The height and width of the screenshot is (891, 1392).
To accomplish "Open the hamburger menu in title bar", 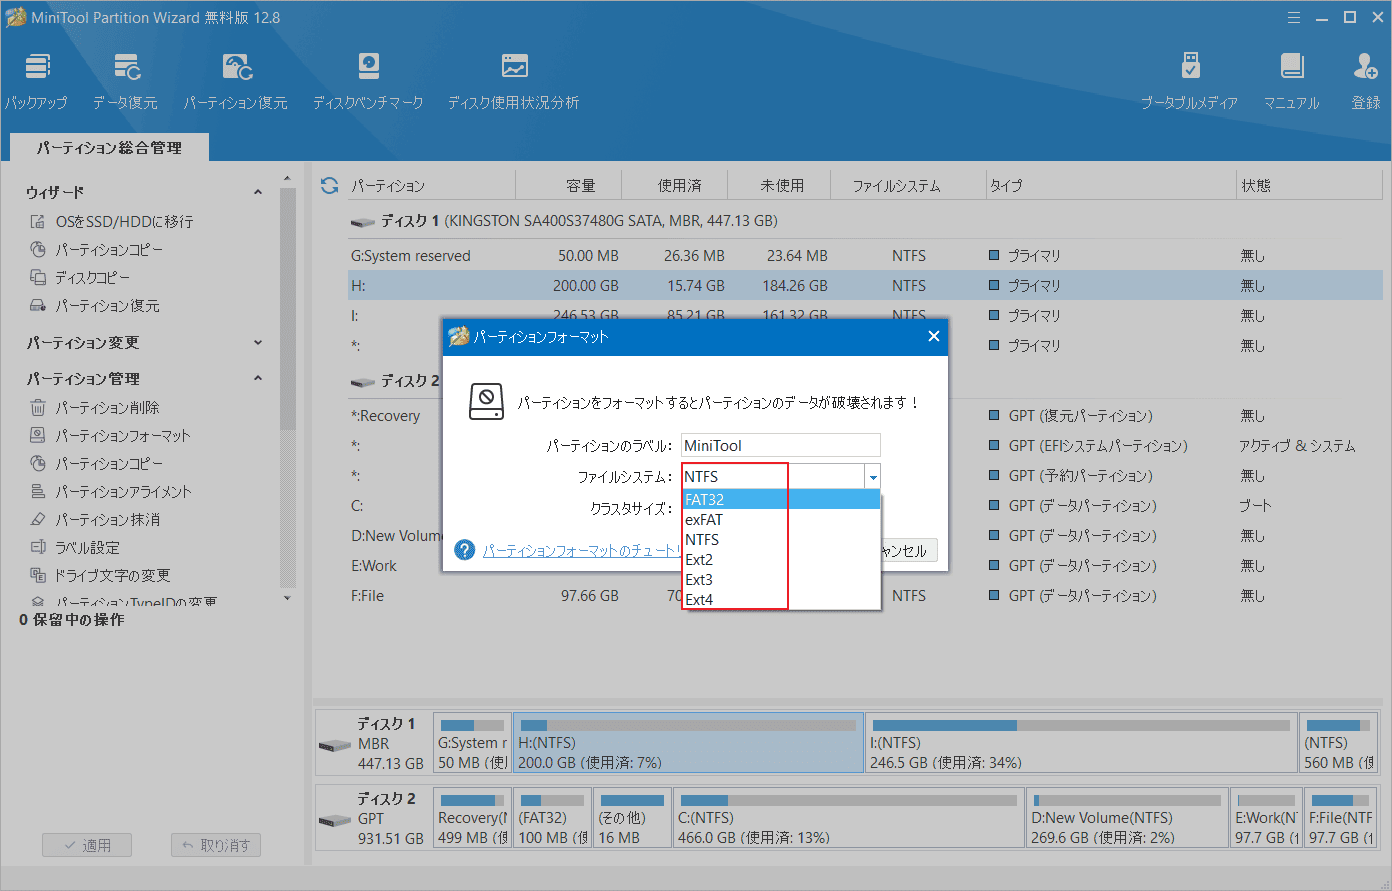I will click(x=1294, y=17).
